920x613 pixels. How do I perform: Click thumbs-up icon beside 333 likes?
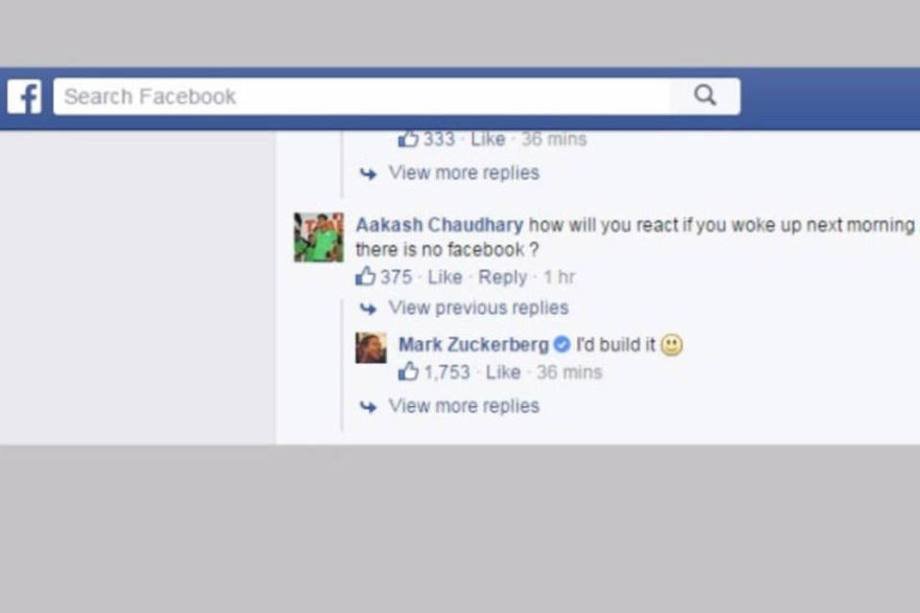pos(408,139)
